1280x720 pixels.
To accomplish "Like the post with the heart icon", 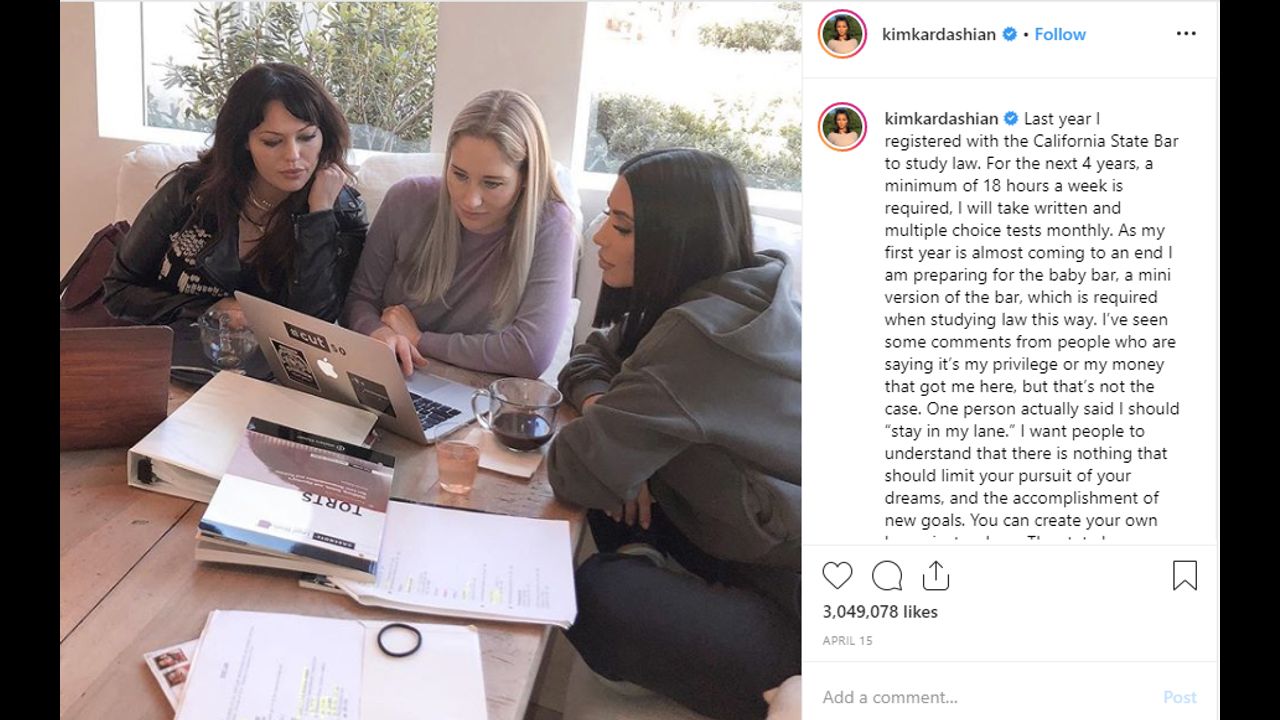I will click(837, 575).
